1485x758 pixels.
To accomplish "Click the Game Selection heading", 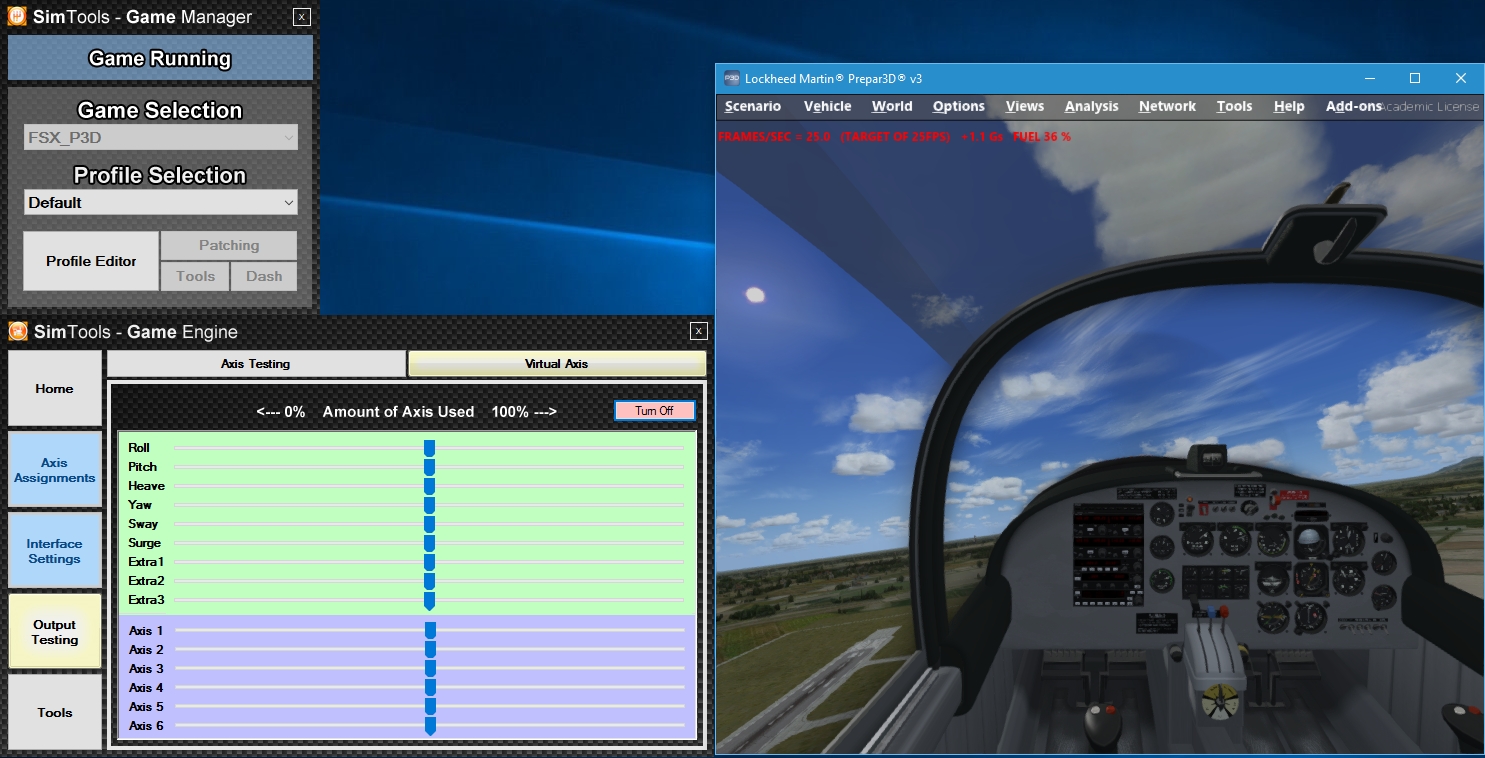I will [160, 110].
